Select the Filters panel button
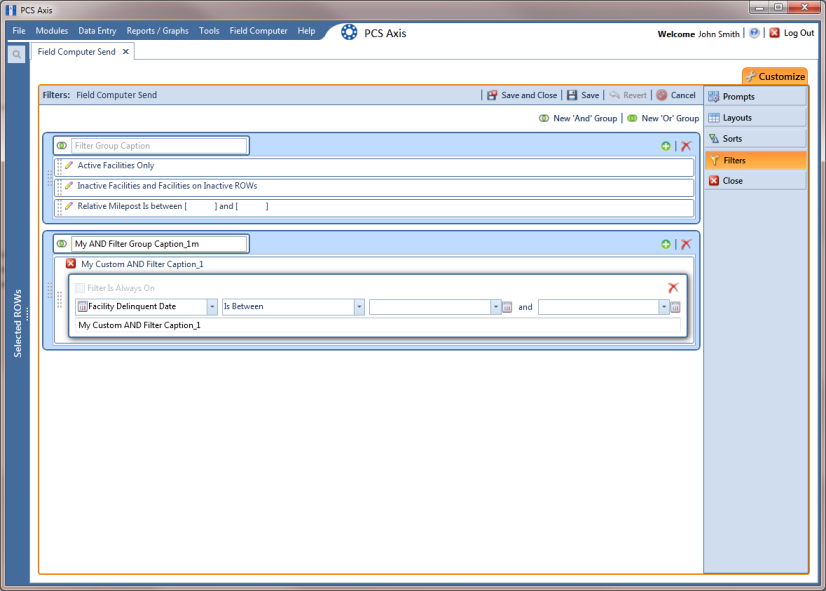The image size is (826, 591). [755, 160]
